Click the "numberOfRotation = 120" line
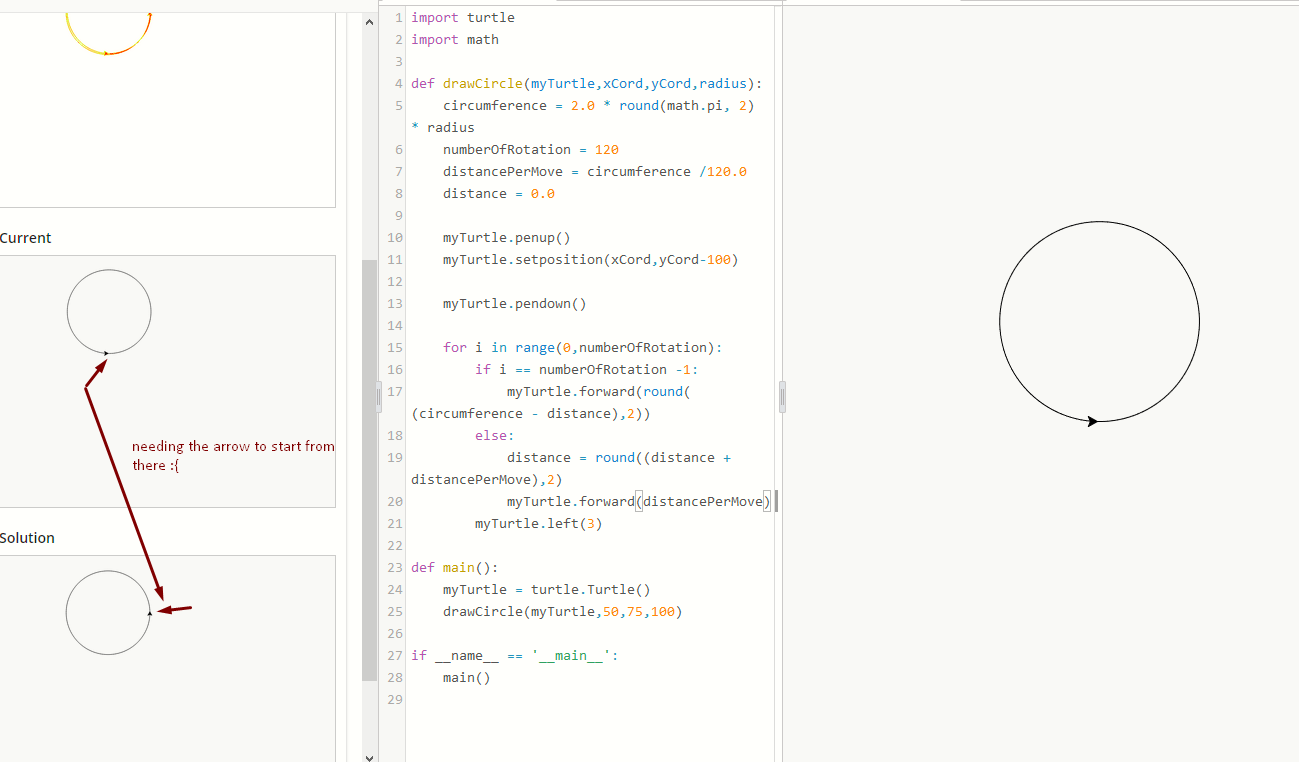 pos(531,150)
